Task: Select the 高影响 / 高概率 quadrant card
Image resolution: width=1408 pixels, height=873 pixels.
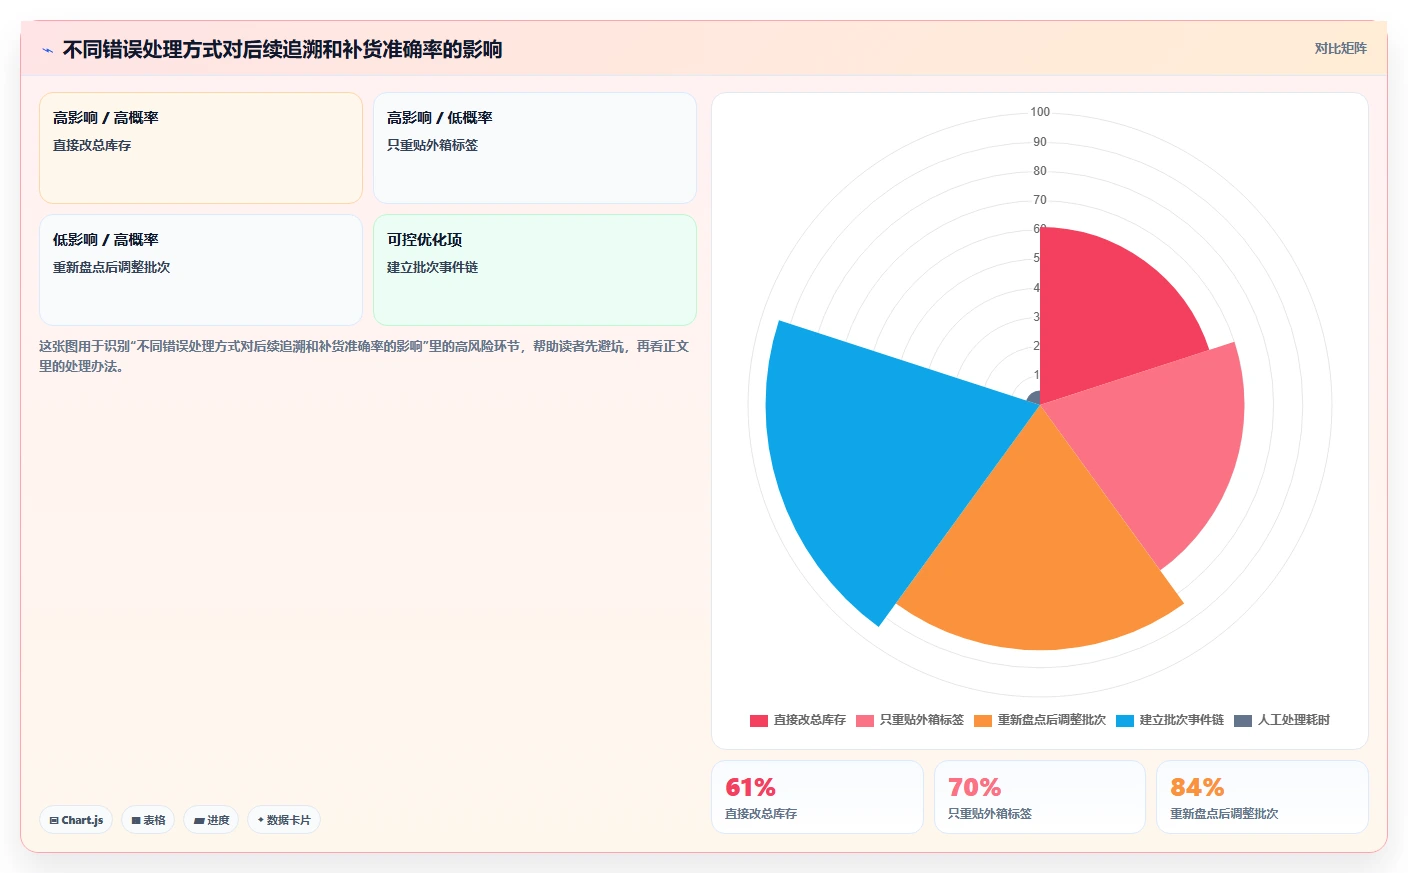Action: [201, 148]
